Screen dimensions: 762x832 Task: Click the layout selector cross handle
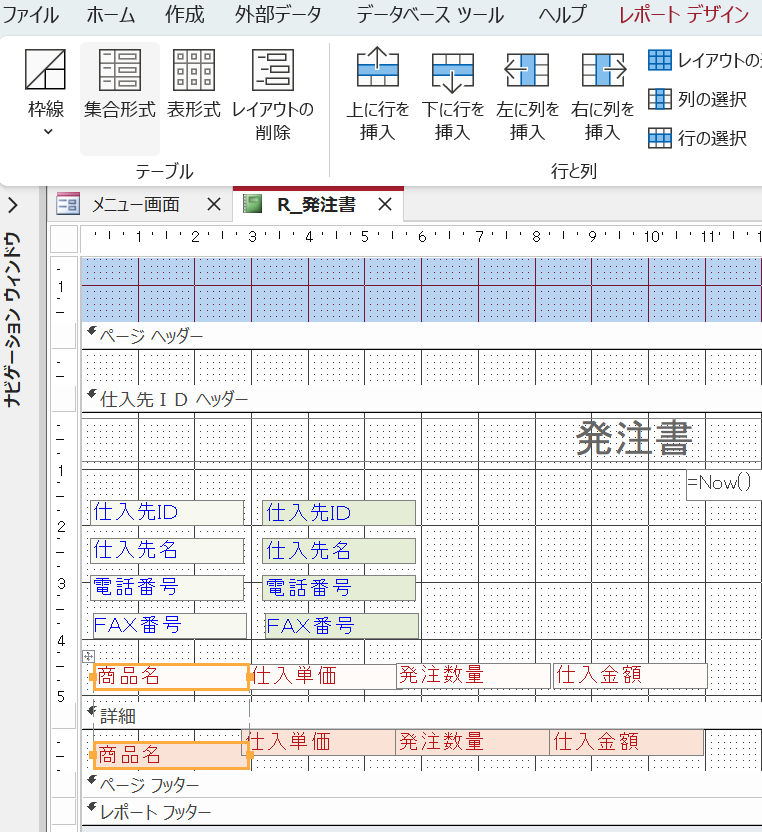[x=88, y=656]
